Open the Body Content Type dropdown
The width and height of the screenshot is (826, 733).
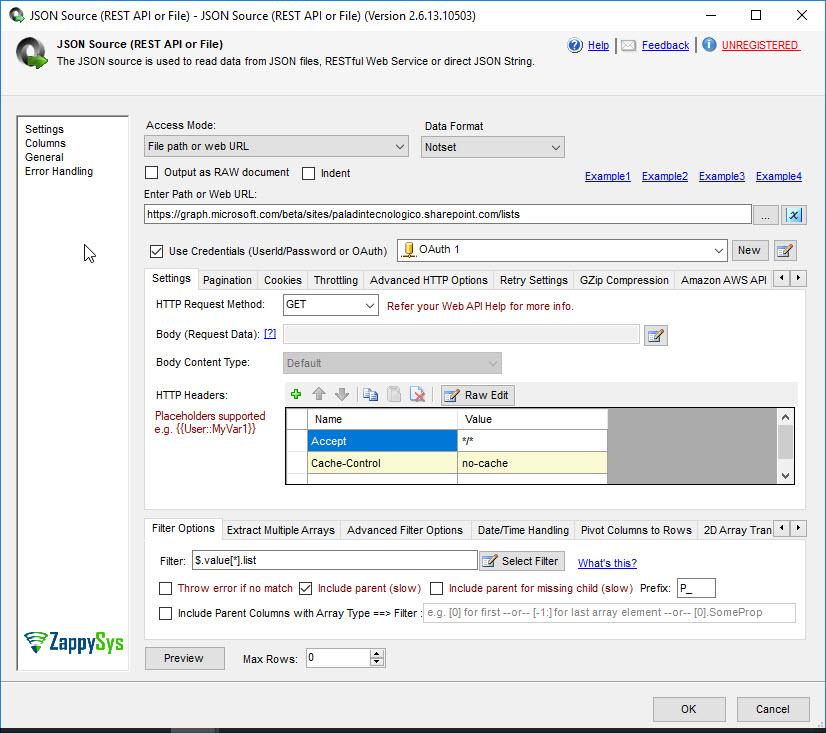tap(392, 363)
